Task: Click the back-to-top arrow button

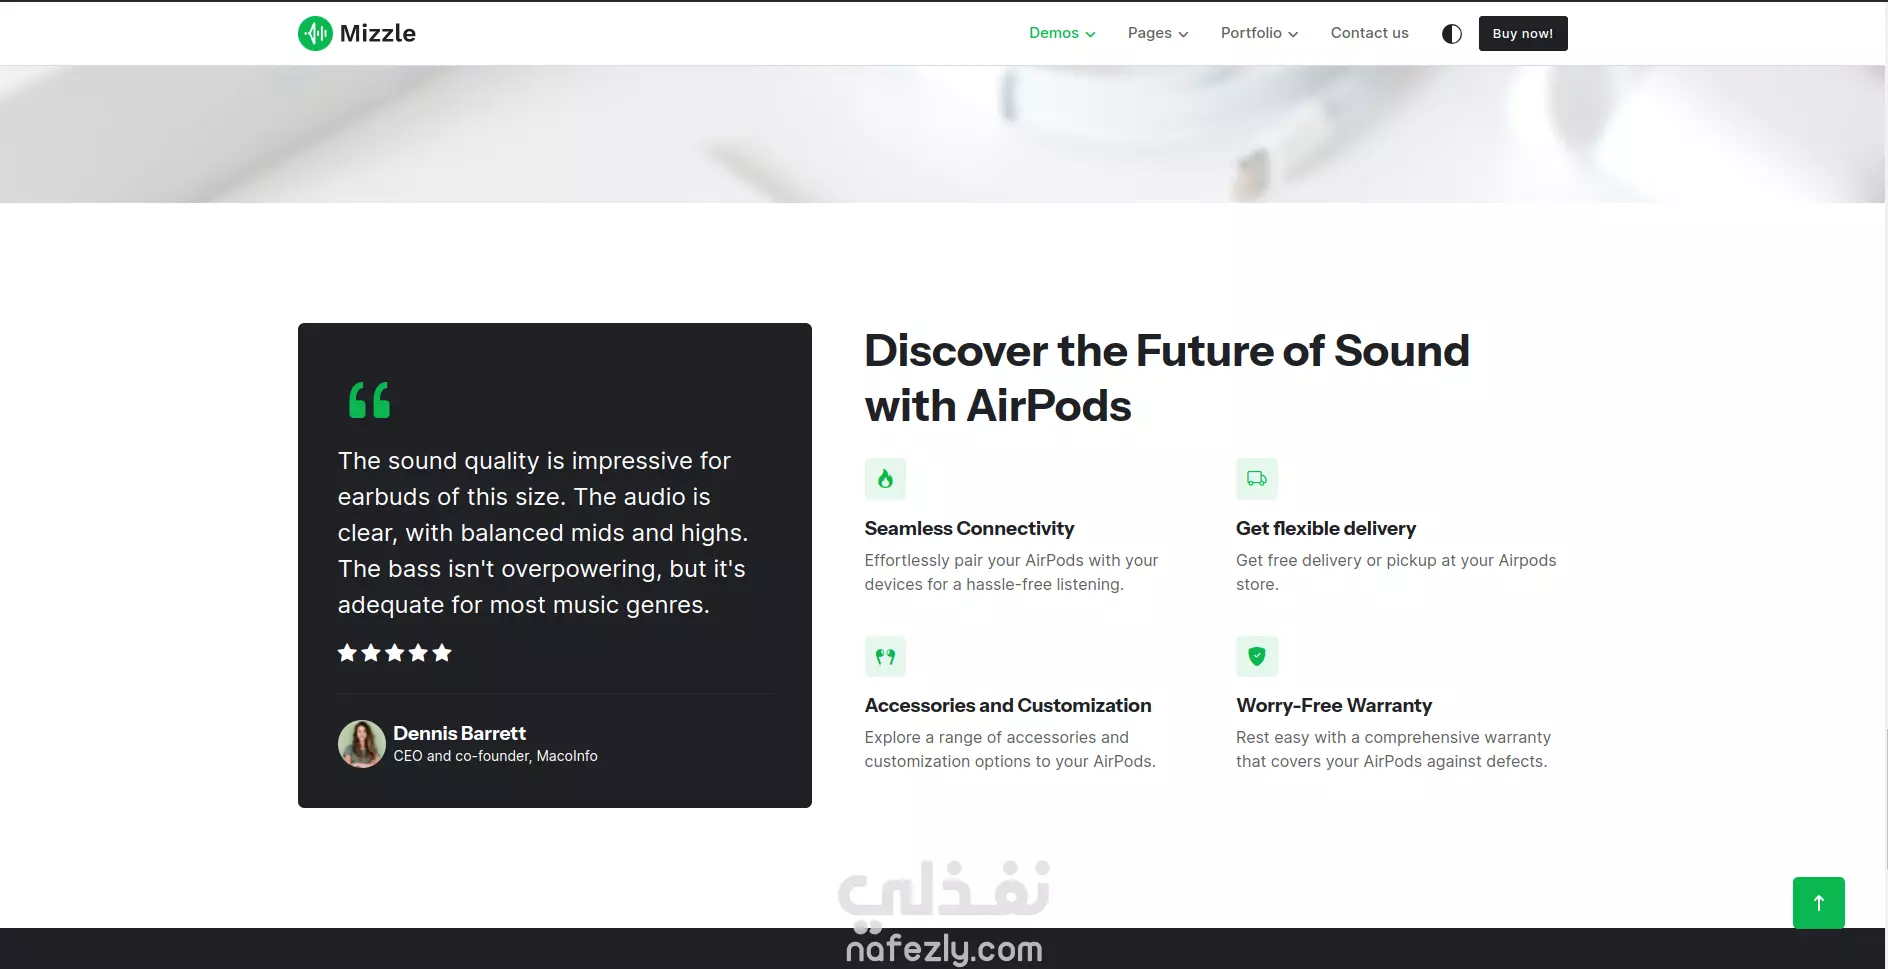Action: click(1818, 903)
